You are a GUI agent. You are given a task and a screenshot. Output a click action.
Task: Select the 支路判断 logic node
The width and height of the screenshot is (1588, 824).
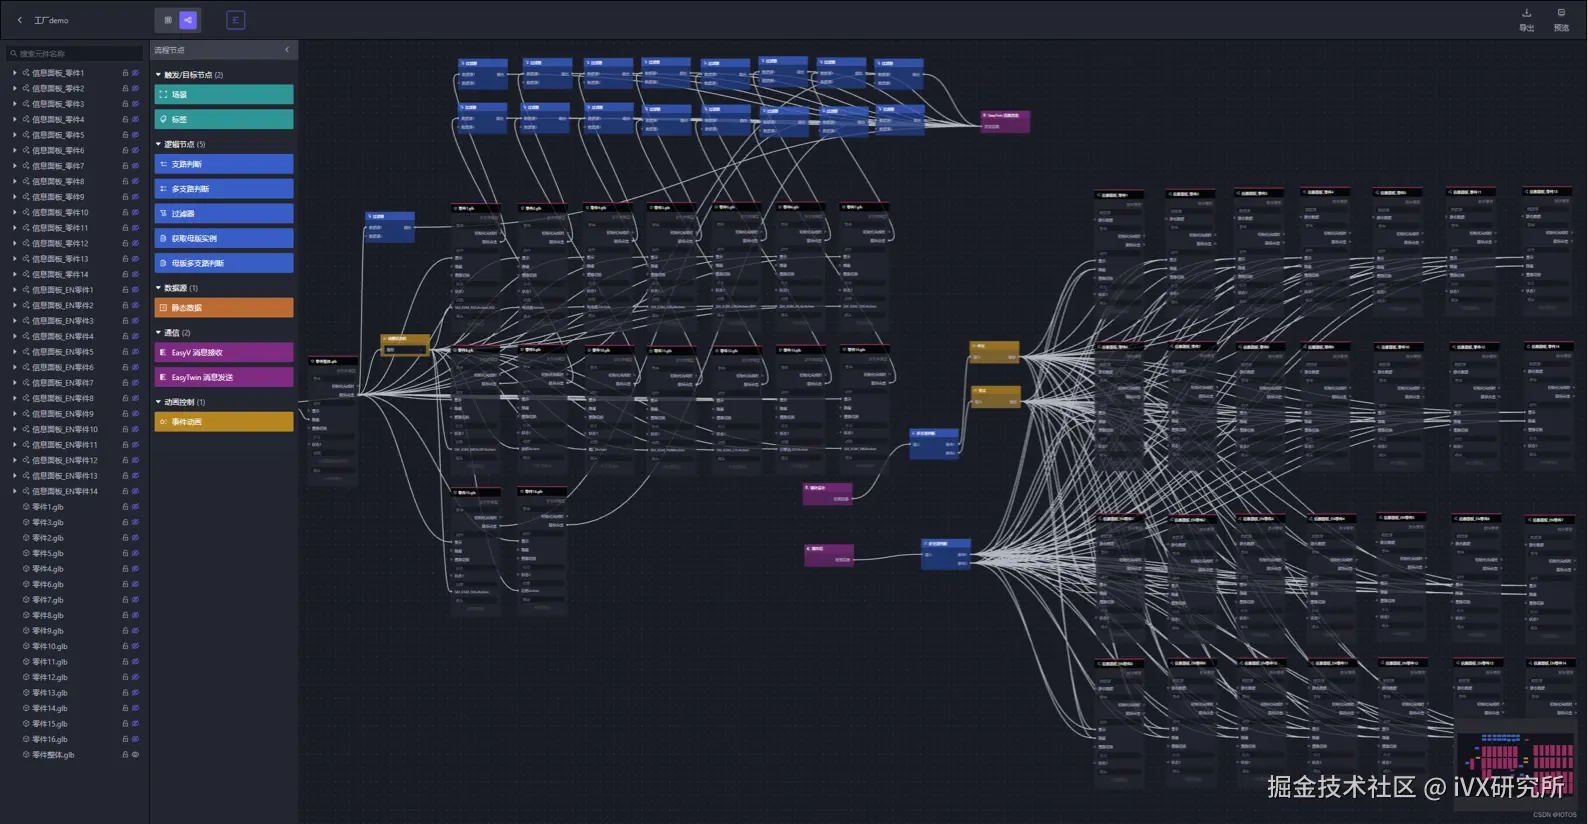[x=224, y=164]
